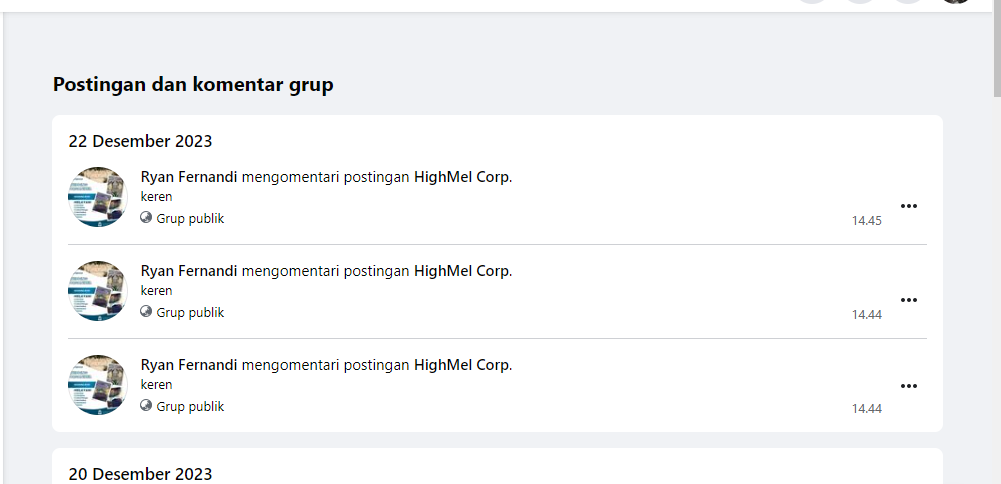
Task: Click Ryan Fernandi's name in the second entry
Action: 189,271
